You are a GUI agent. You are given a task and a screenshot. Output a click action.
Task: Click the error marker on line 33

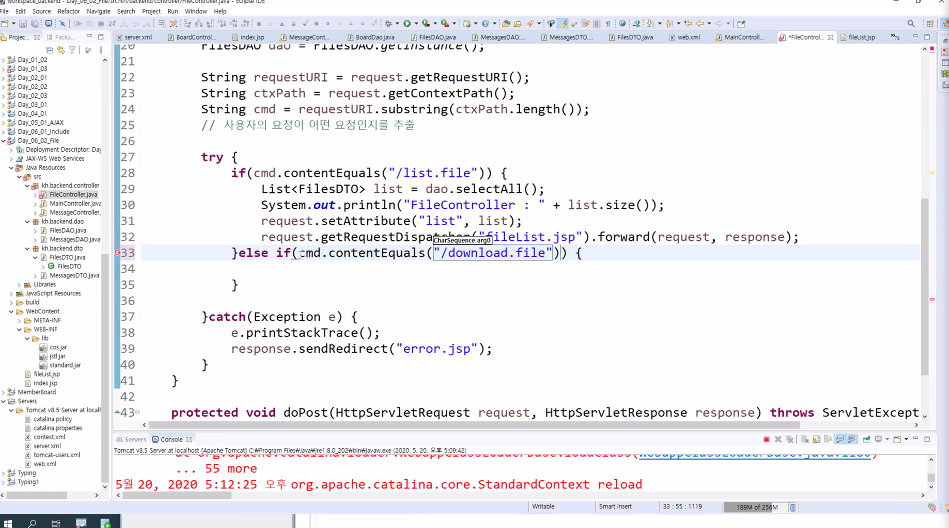[x=117, y=252]
